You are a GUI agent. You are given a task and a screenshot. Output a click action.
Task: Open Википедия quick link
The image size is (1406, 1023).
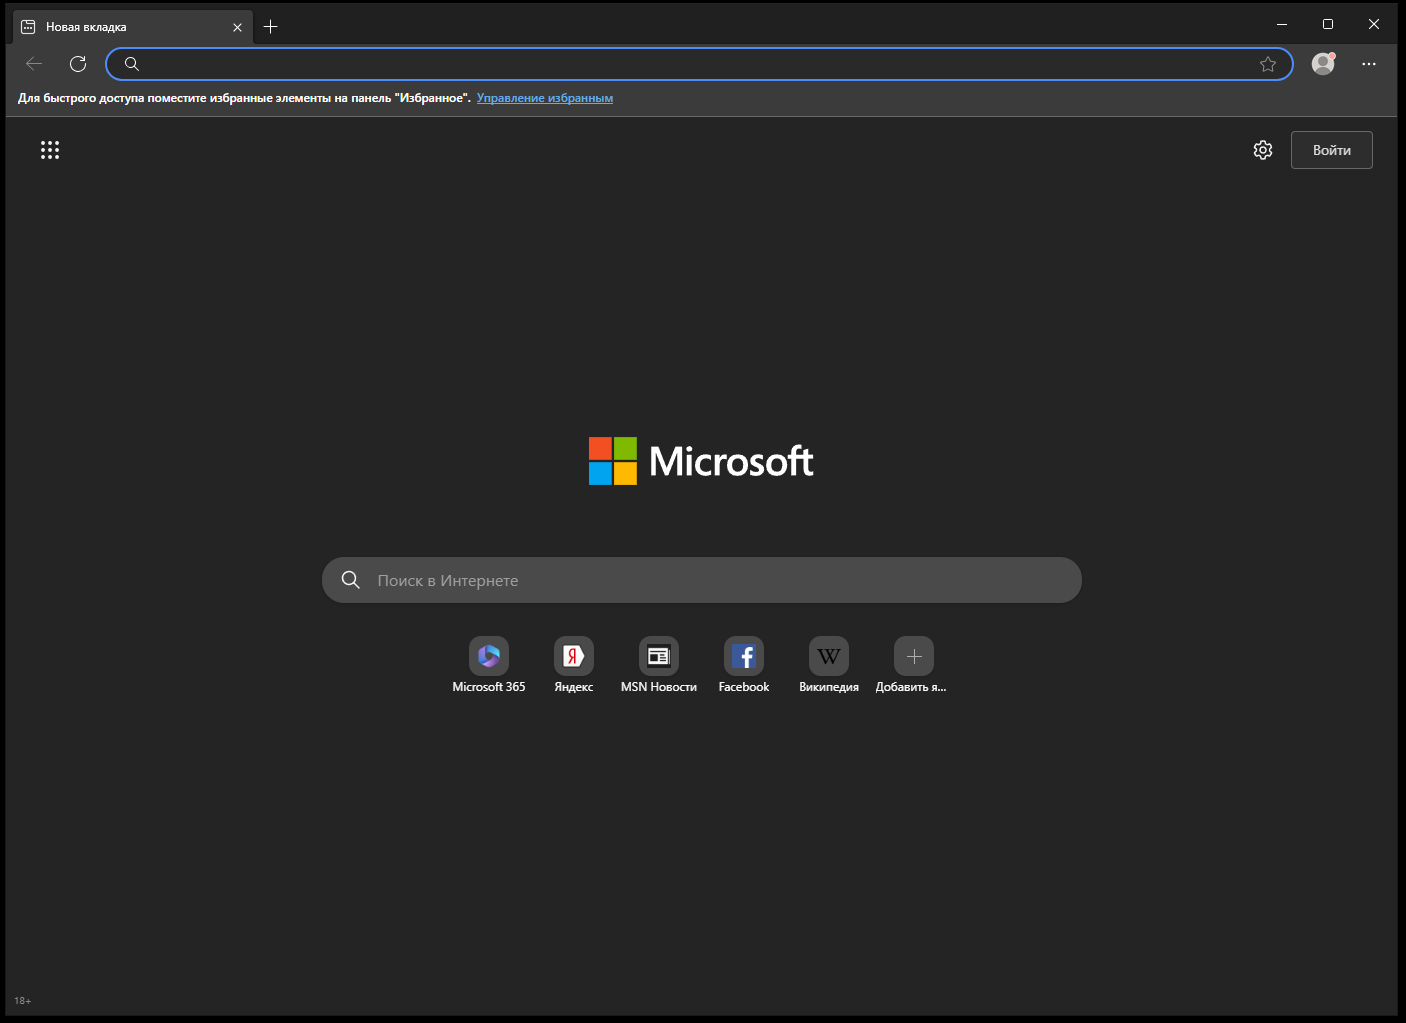tap(829, 665)
